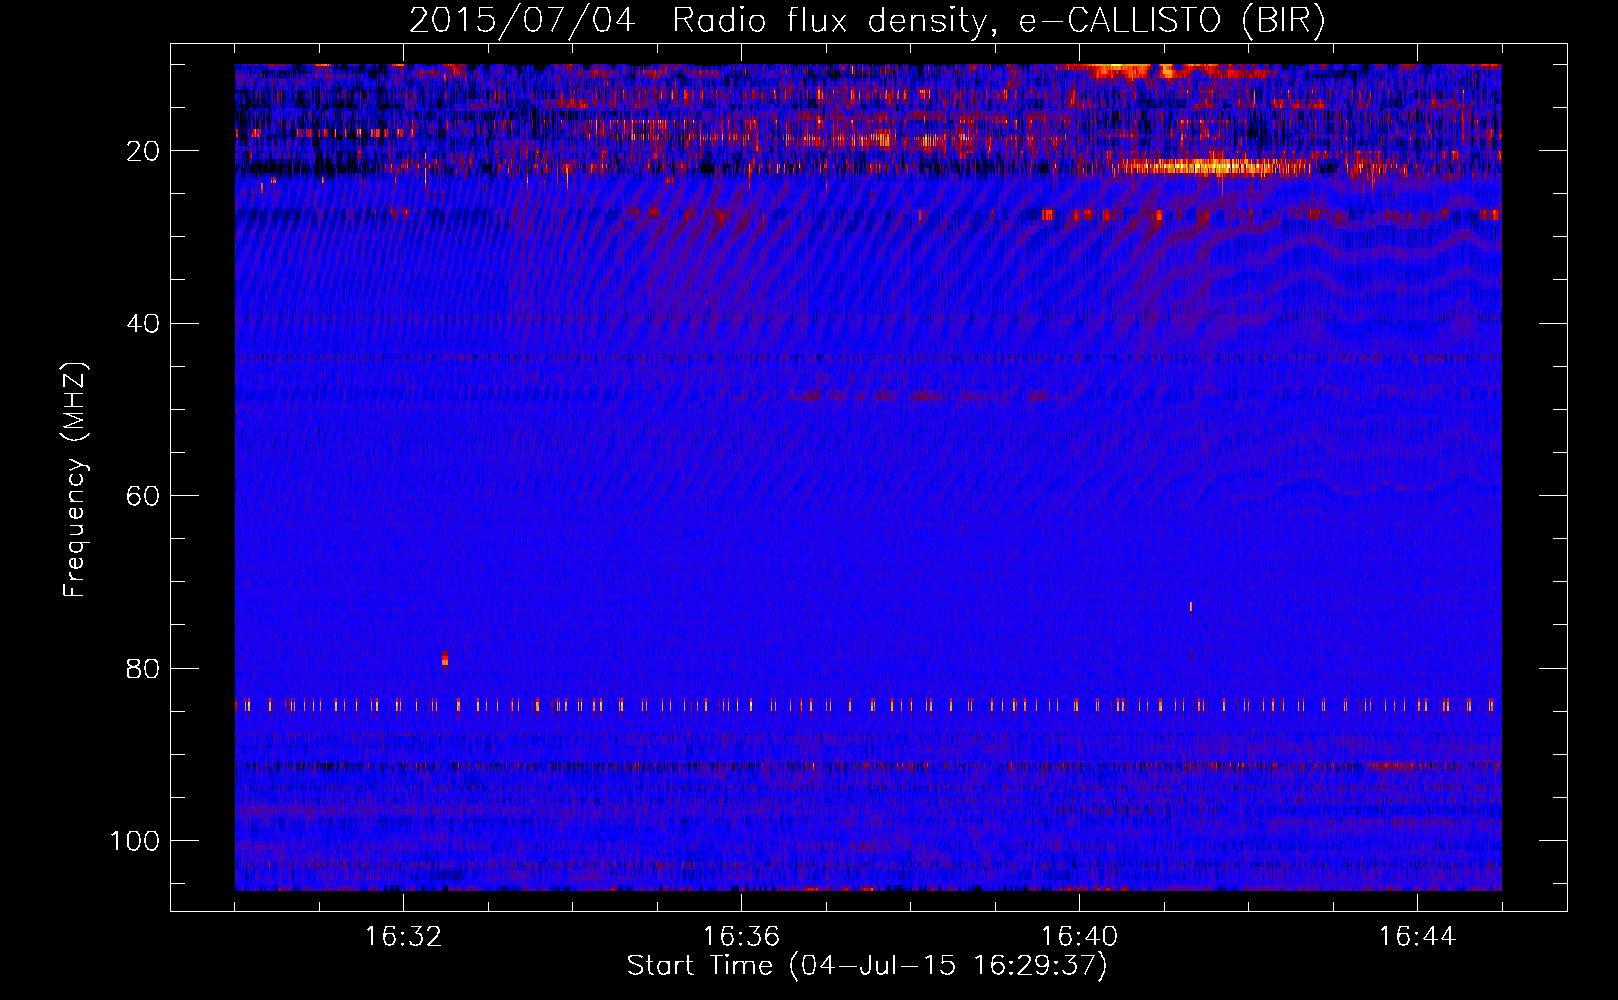1618x1000 pixels.
Task: Click the "20" frequency tick label
Action: coord(144,151)
